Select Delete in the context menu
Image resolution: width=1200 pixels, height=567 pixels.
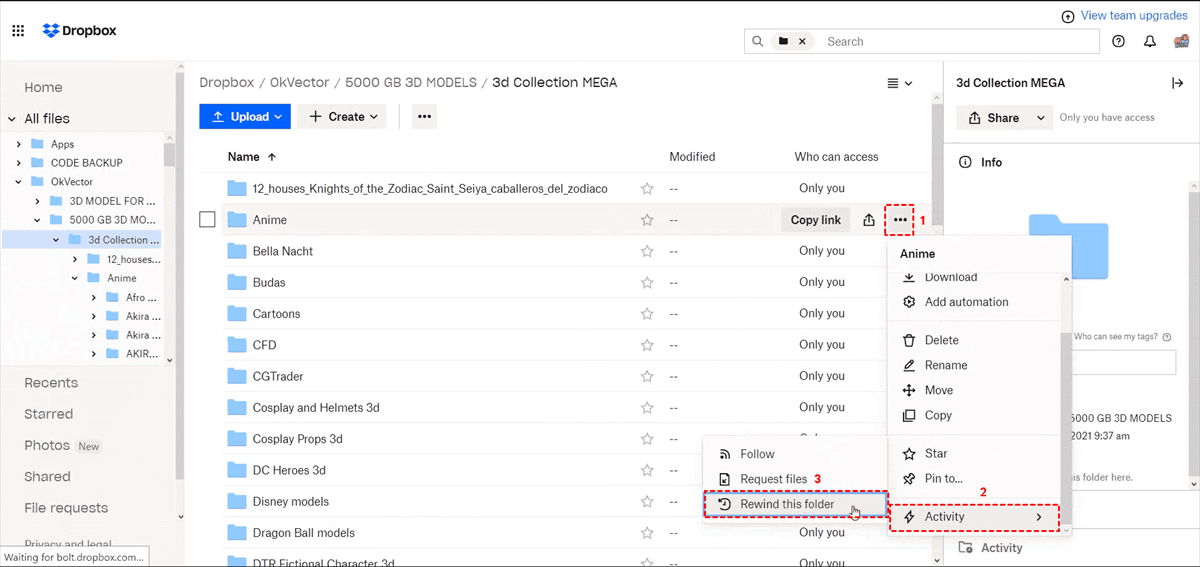click(941, 340)
